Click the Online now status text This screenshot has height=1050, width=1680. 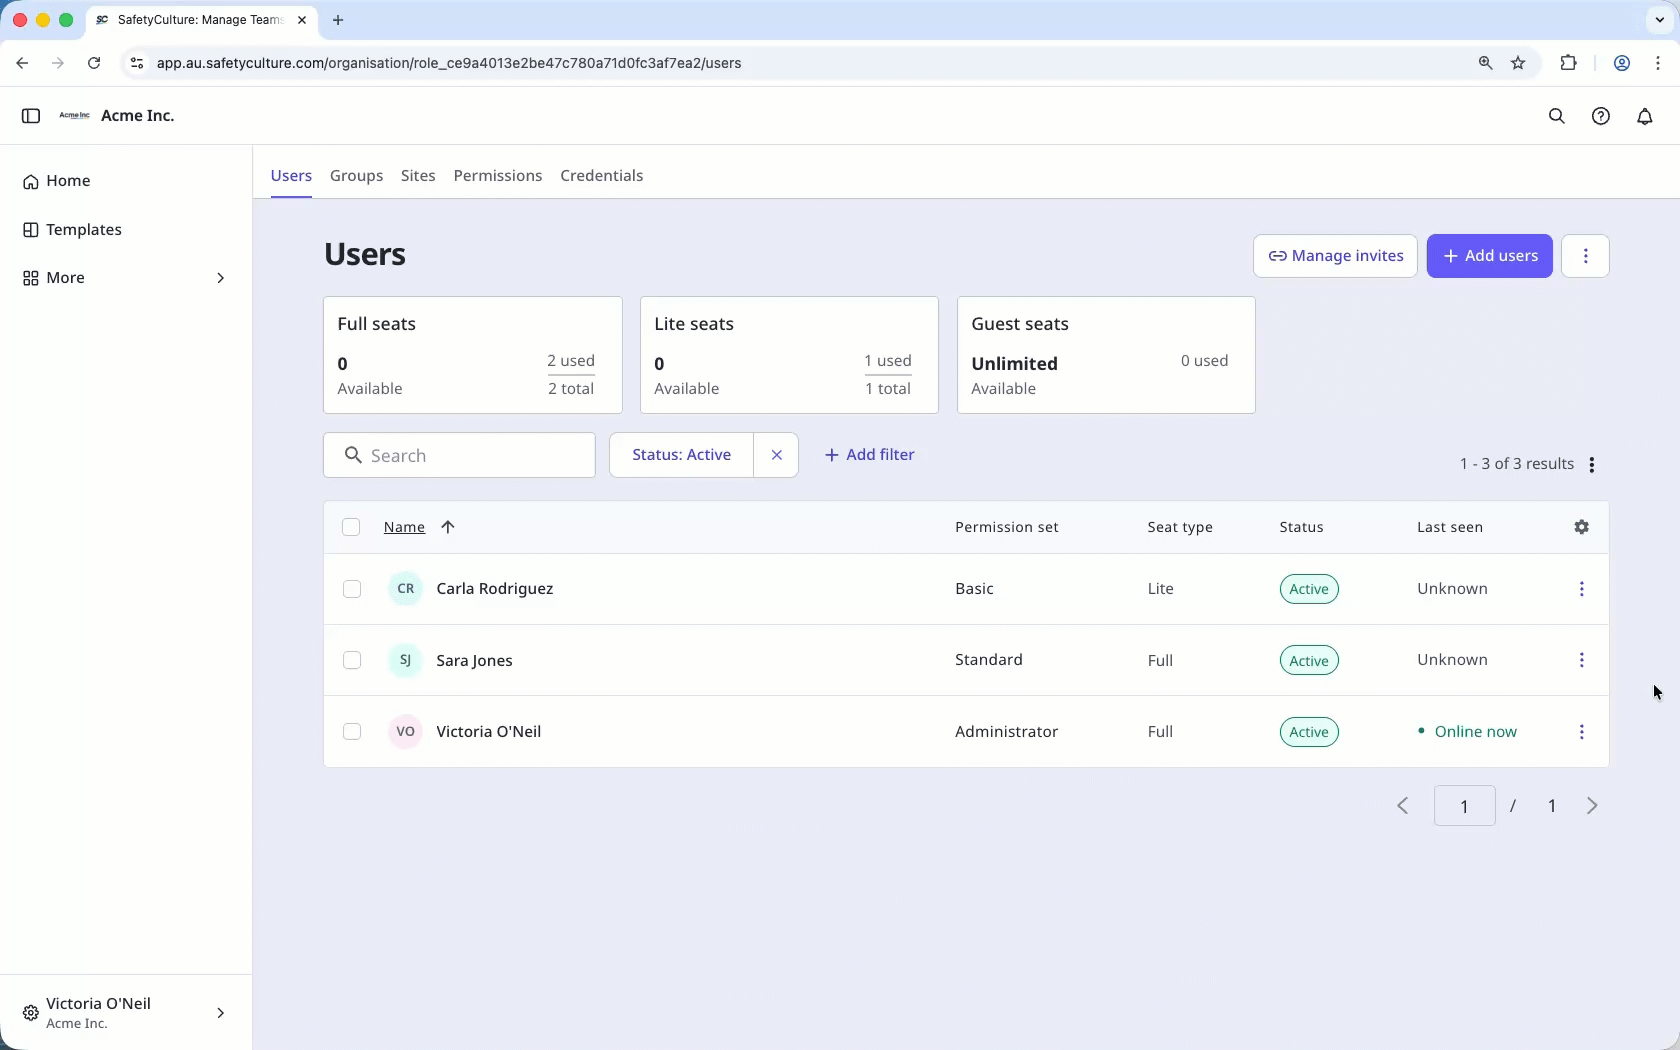click(x=1475, y=732)
